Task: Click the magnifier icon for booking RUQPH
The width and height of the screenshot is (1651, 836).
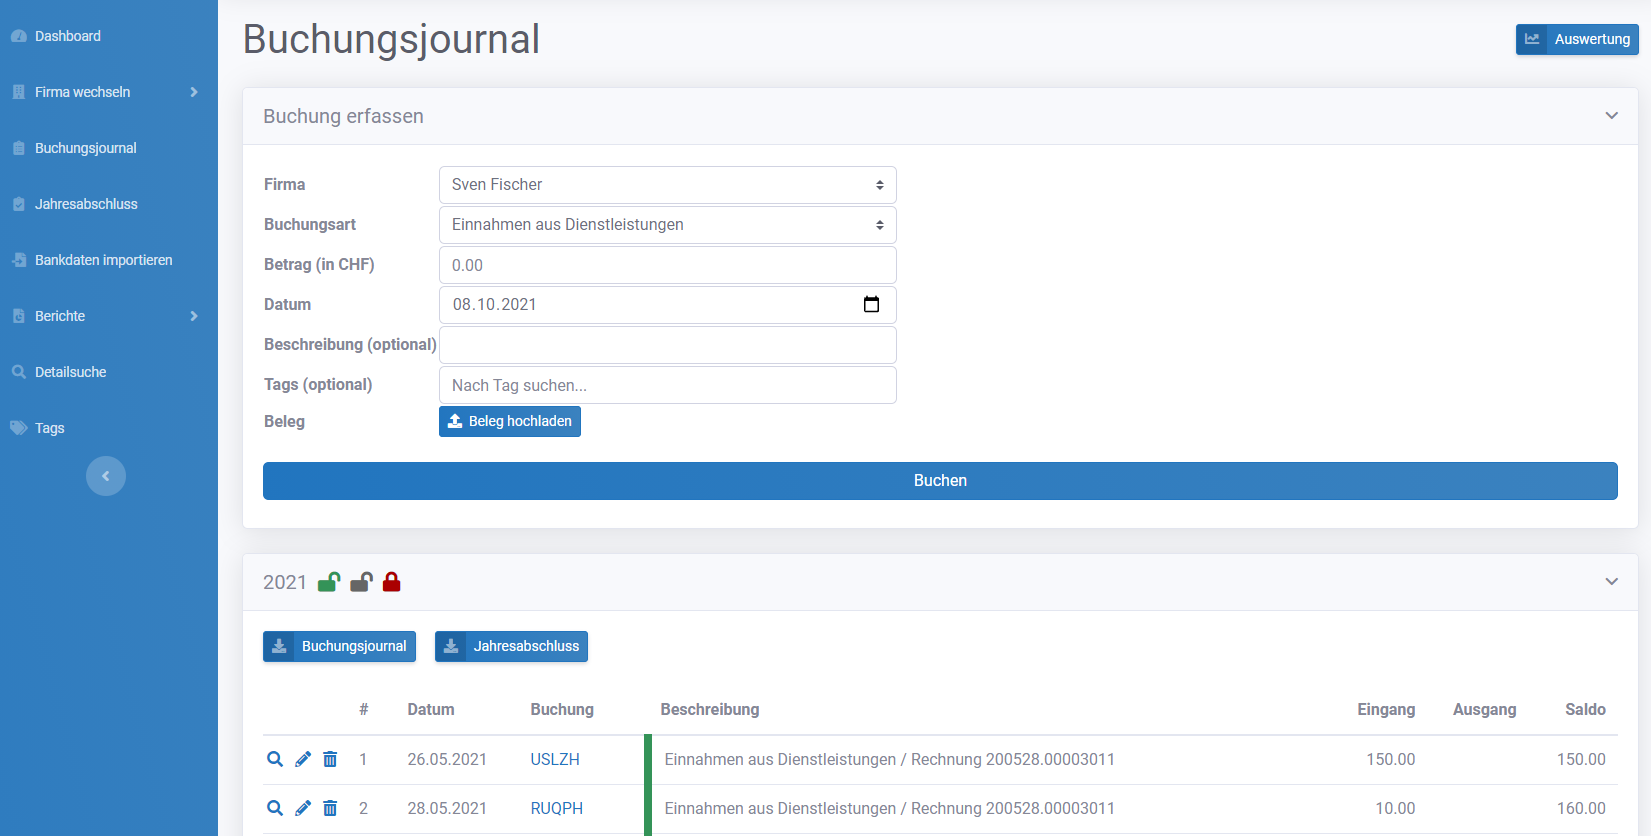Action: point(275,808)
